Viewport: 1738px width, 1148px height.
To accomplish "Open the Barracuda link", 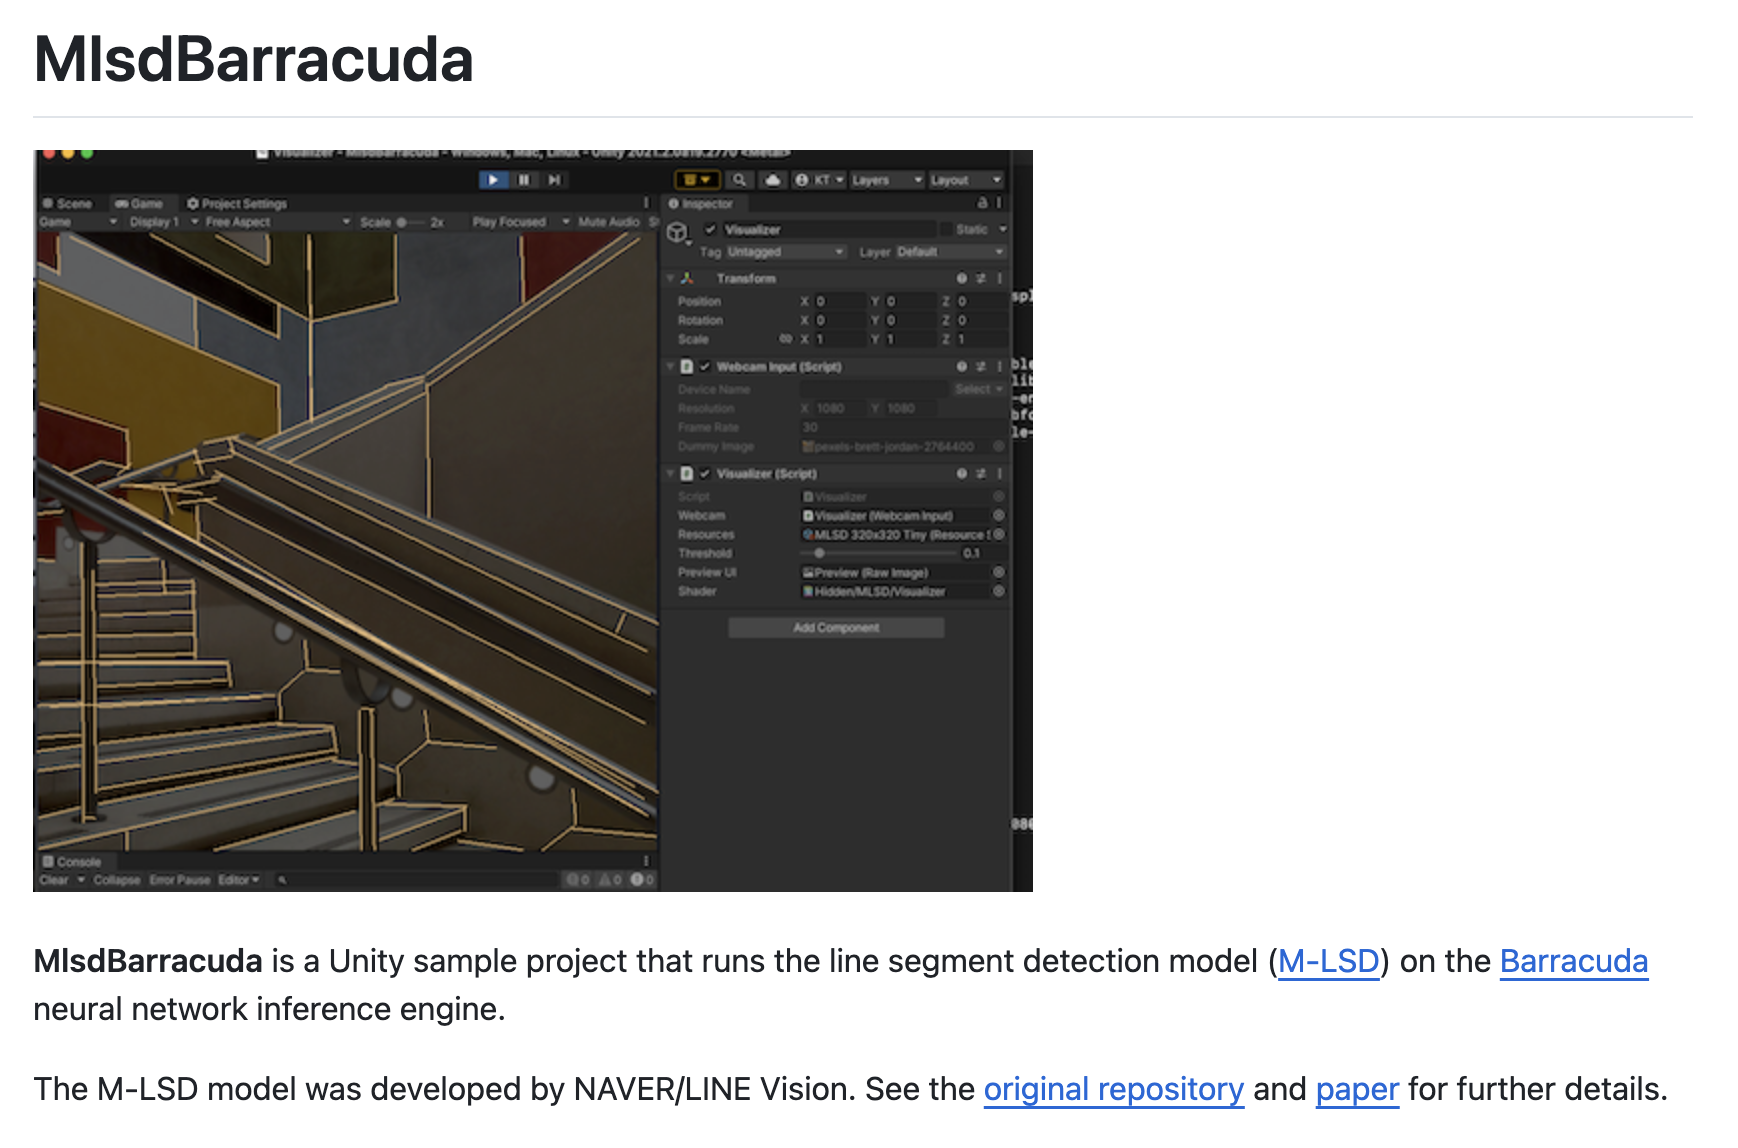I will click(1574, 961).
